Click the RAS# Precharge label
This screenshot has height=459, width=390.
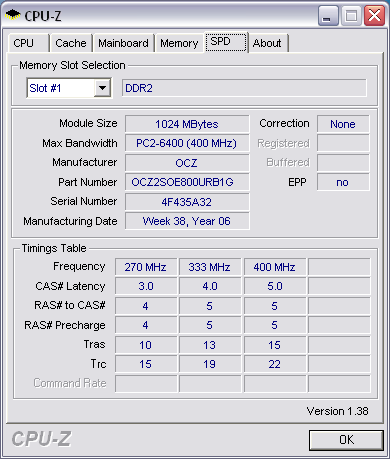(65, 325)
